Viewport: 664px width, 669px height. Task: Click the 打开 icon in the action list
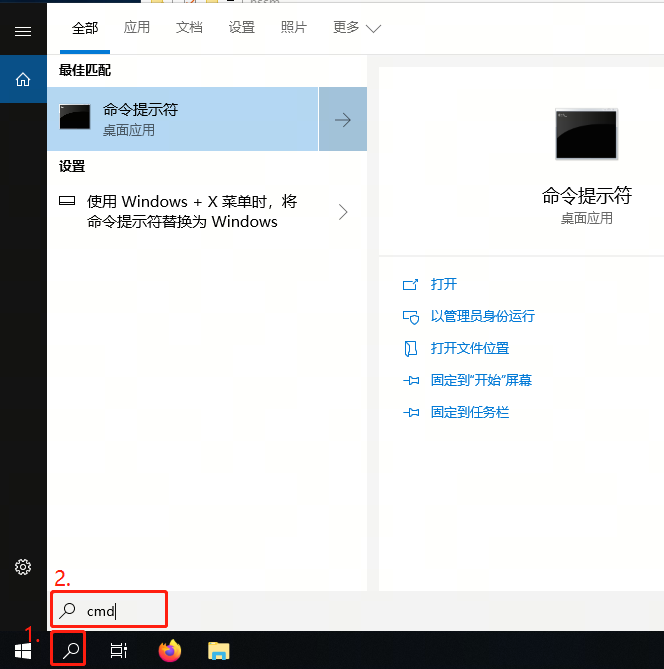coord(410,284)
